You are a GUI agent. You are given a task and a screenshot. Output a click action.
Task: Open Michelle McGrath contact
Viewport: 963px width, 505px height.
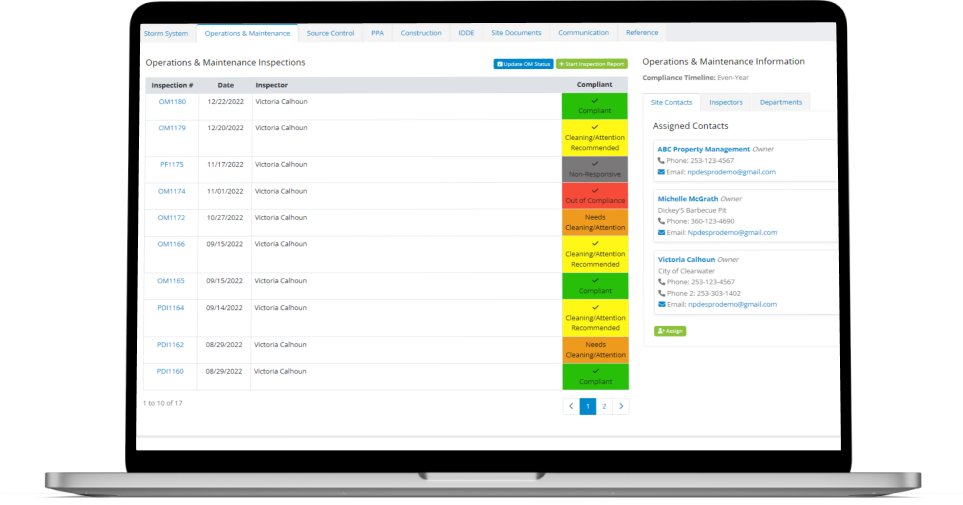[x=688, y=199]
